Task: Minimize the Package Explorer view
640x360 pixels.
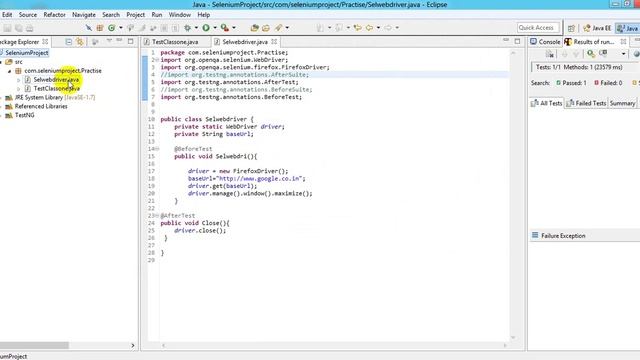Action: 119,41
